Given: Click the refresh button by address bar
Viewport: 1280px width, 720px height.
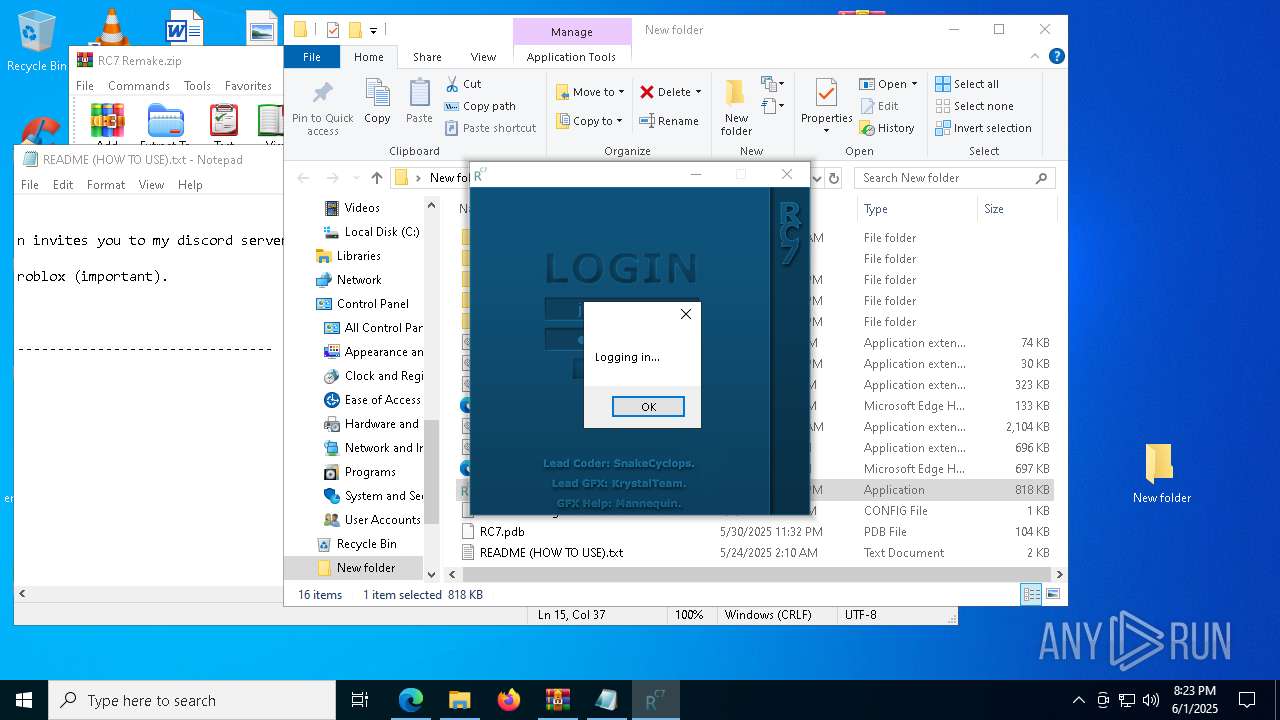Looking at the screenshot, I should (835, 178).
